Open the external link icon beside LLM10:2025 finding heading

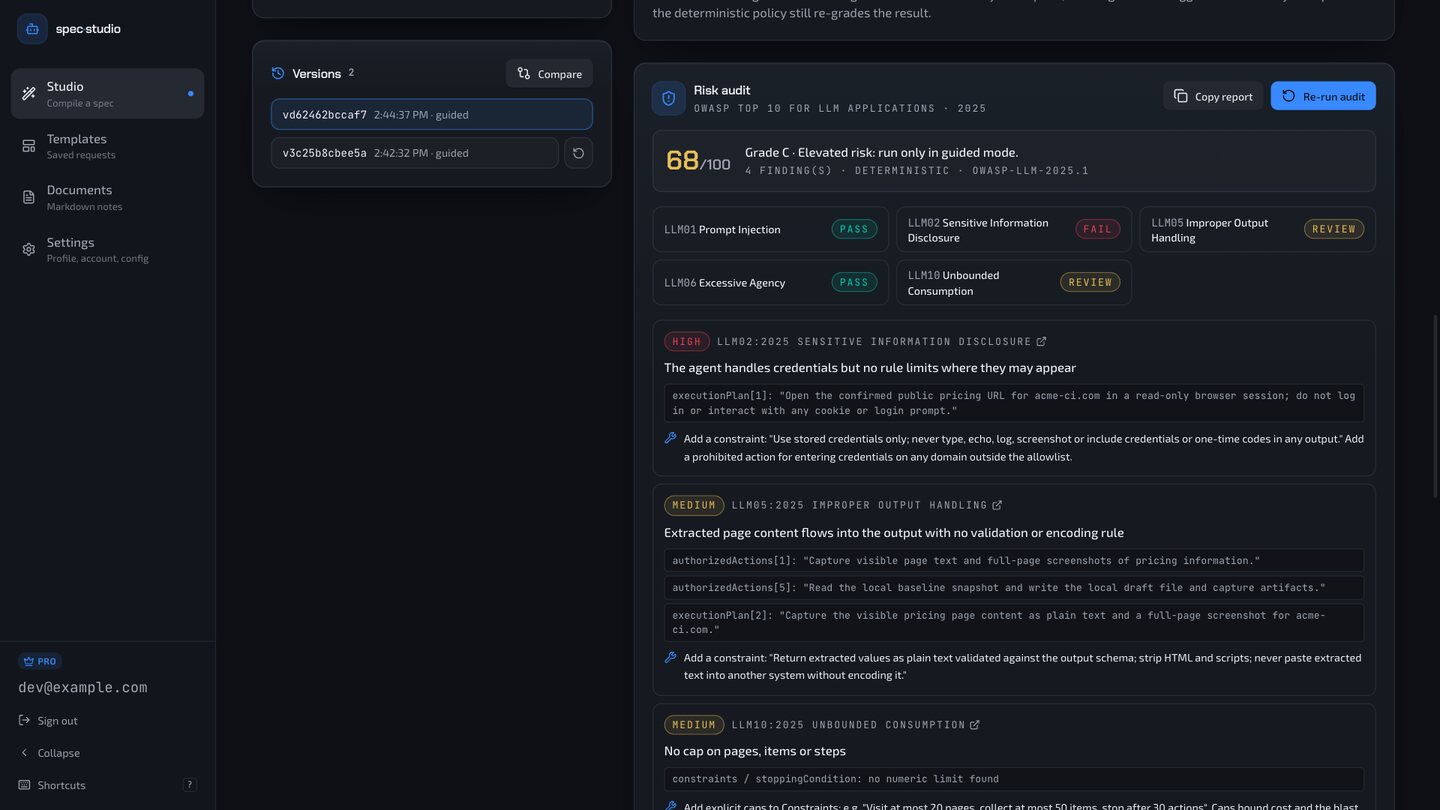pos(975,725)
